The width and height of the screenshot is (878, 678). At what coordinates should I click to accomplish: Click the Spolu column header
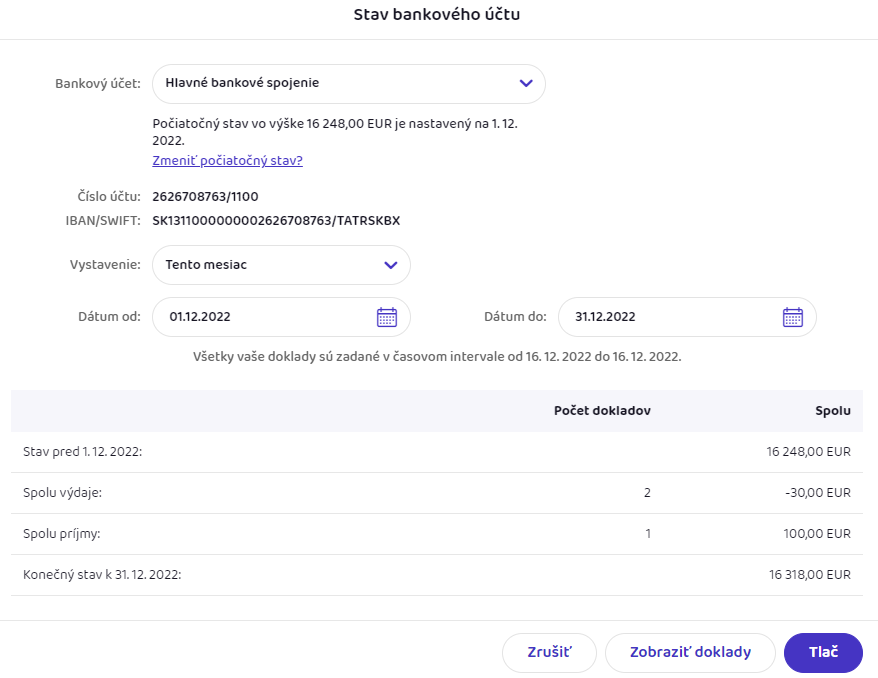[833, 411]
